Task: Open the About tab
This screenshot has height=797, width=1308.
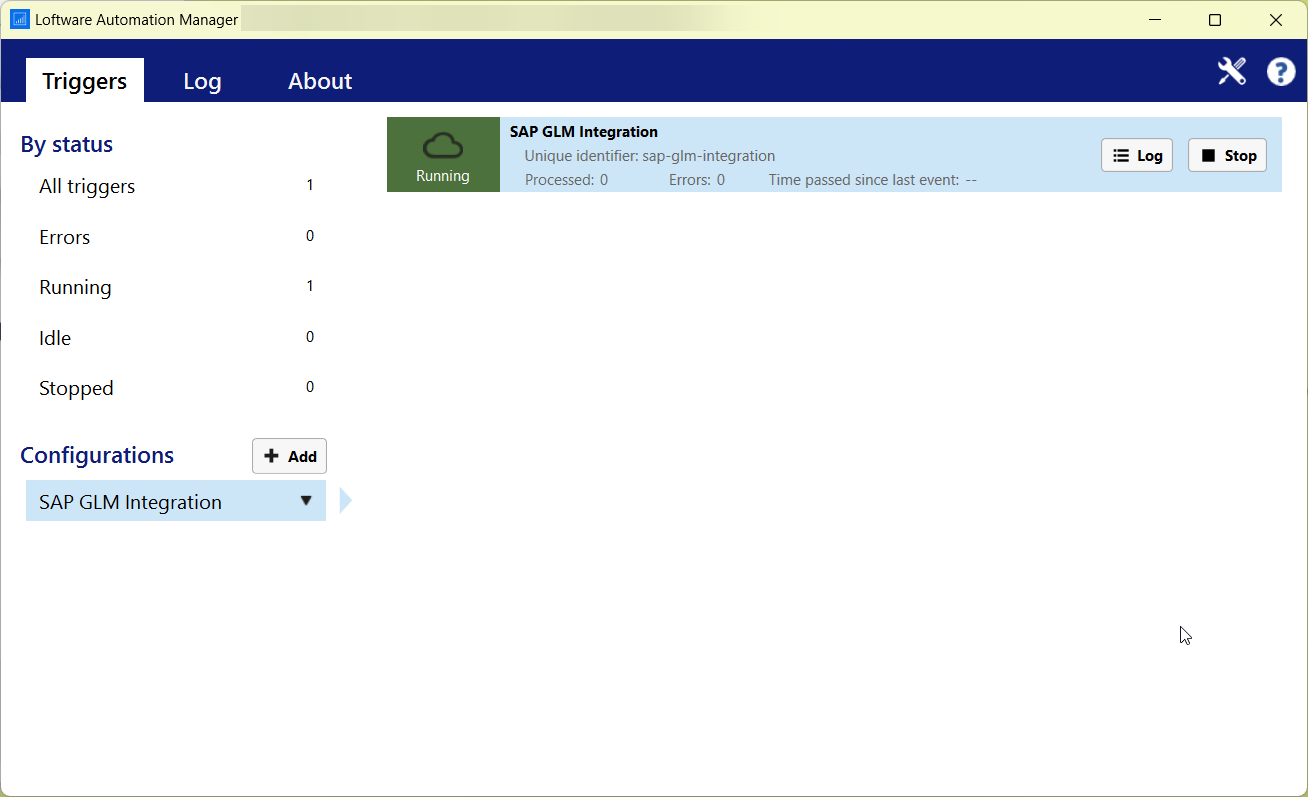Action: coord(319,80)
